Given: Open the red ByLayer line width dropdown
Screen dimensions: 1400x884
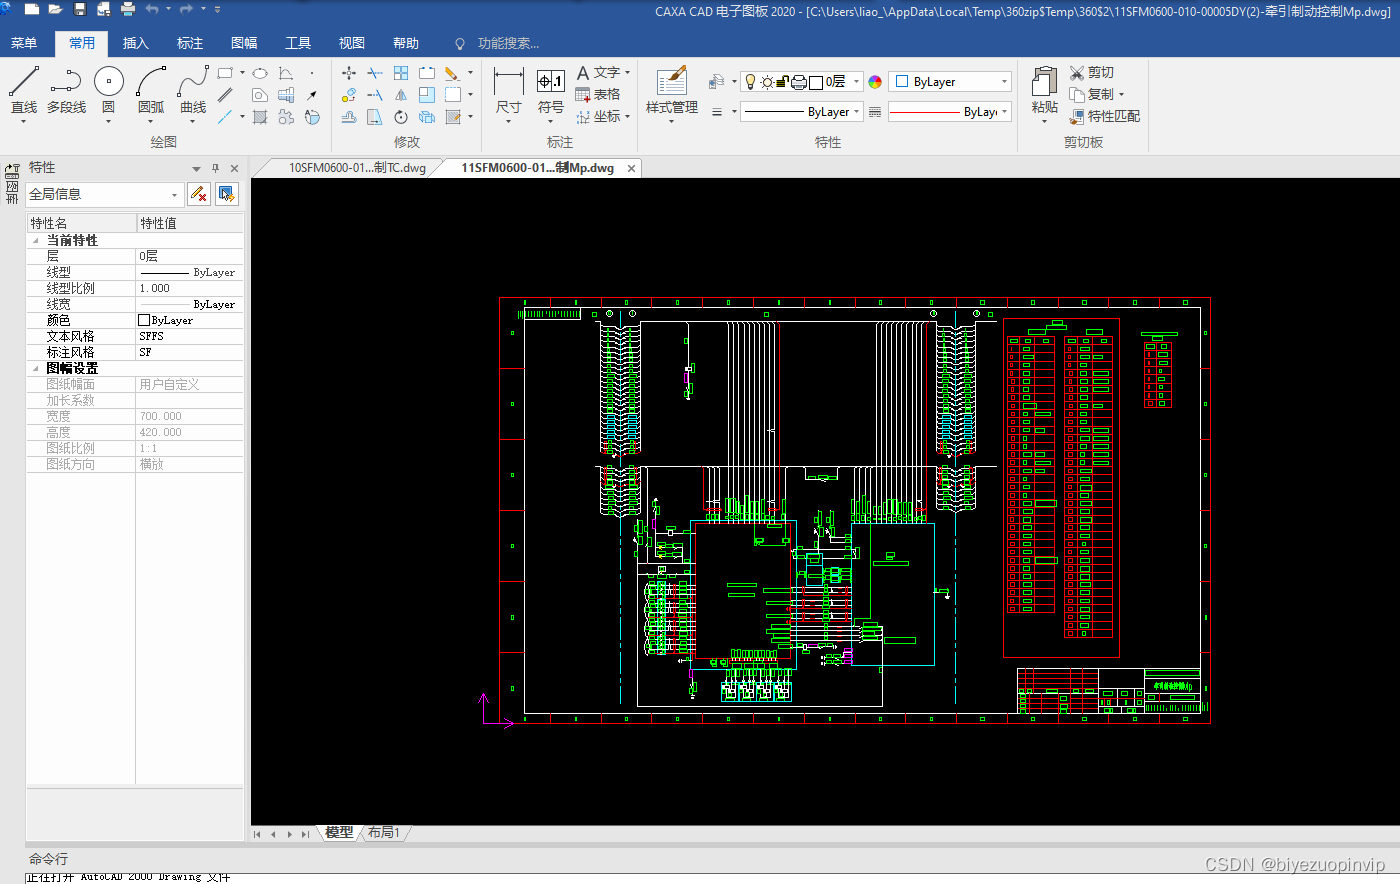Looking at the screenshot, I should [950, 112].
